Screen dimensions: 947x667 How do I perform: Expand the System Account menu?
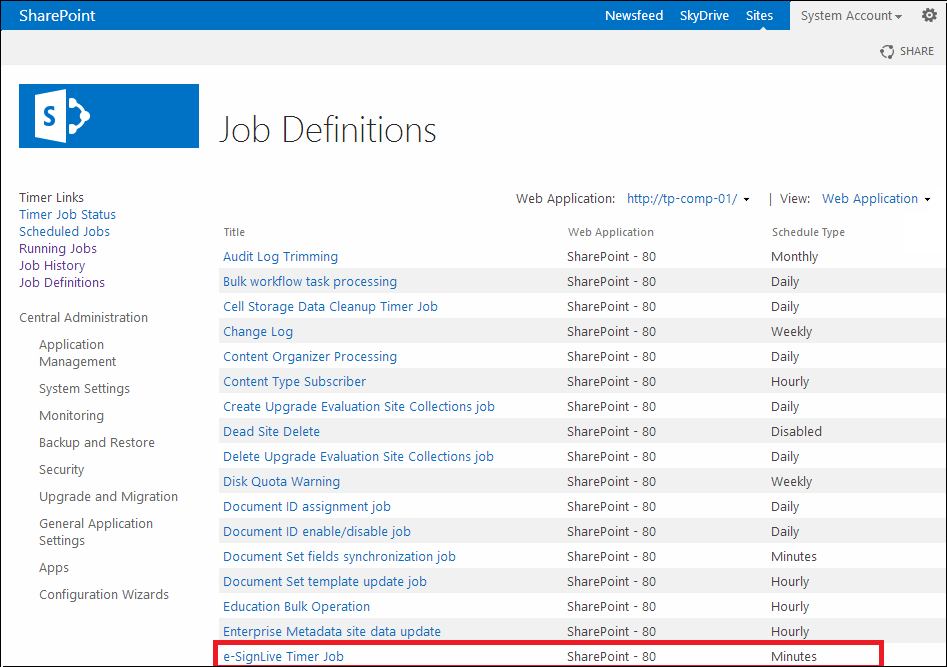(x=851, y=16)
